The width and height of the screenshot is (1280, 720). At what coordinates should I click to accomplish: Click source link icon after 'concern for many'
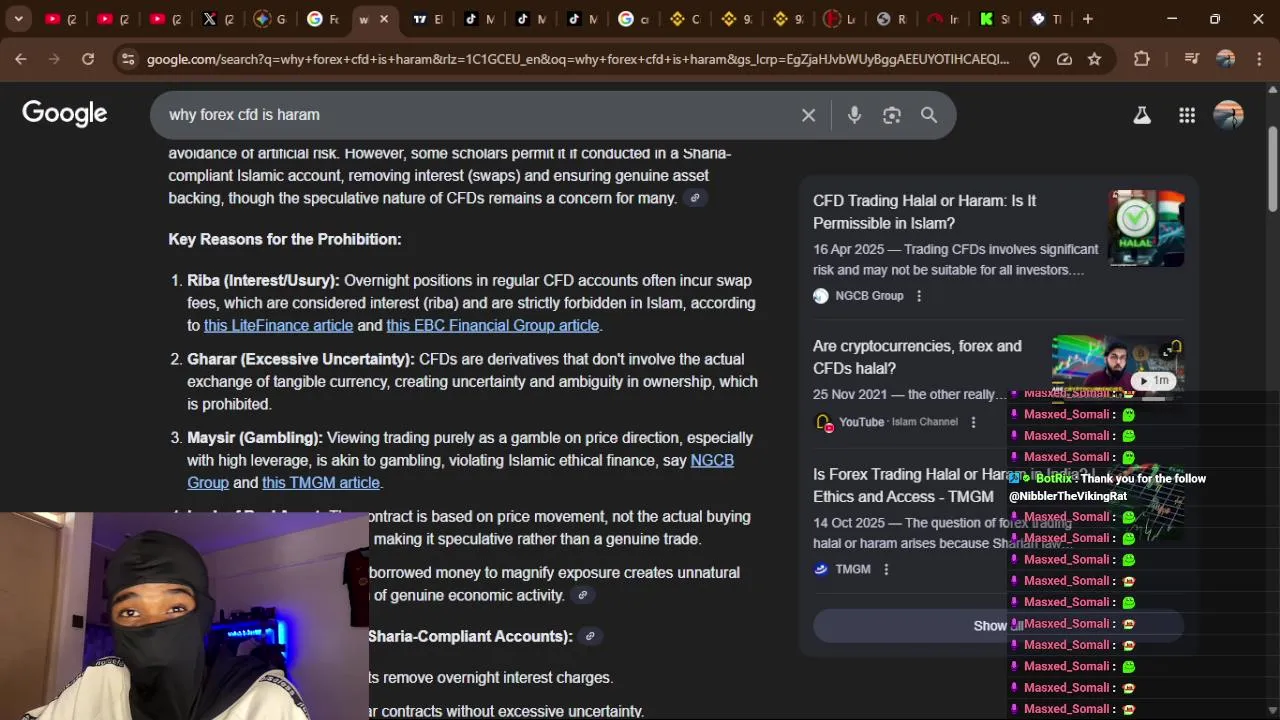[695, 198]
